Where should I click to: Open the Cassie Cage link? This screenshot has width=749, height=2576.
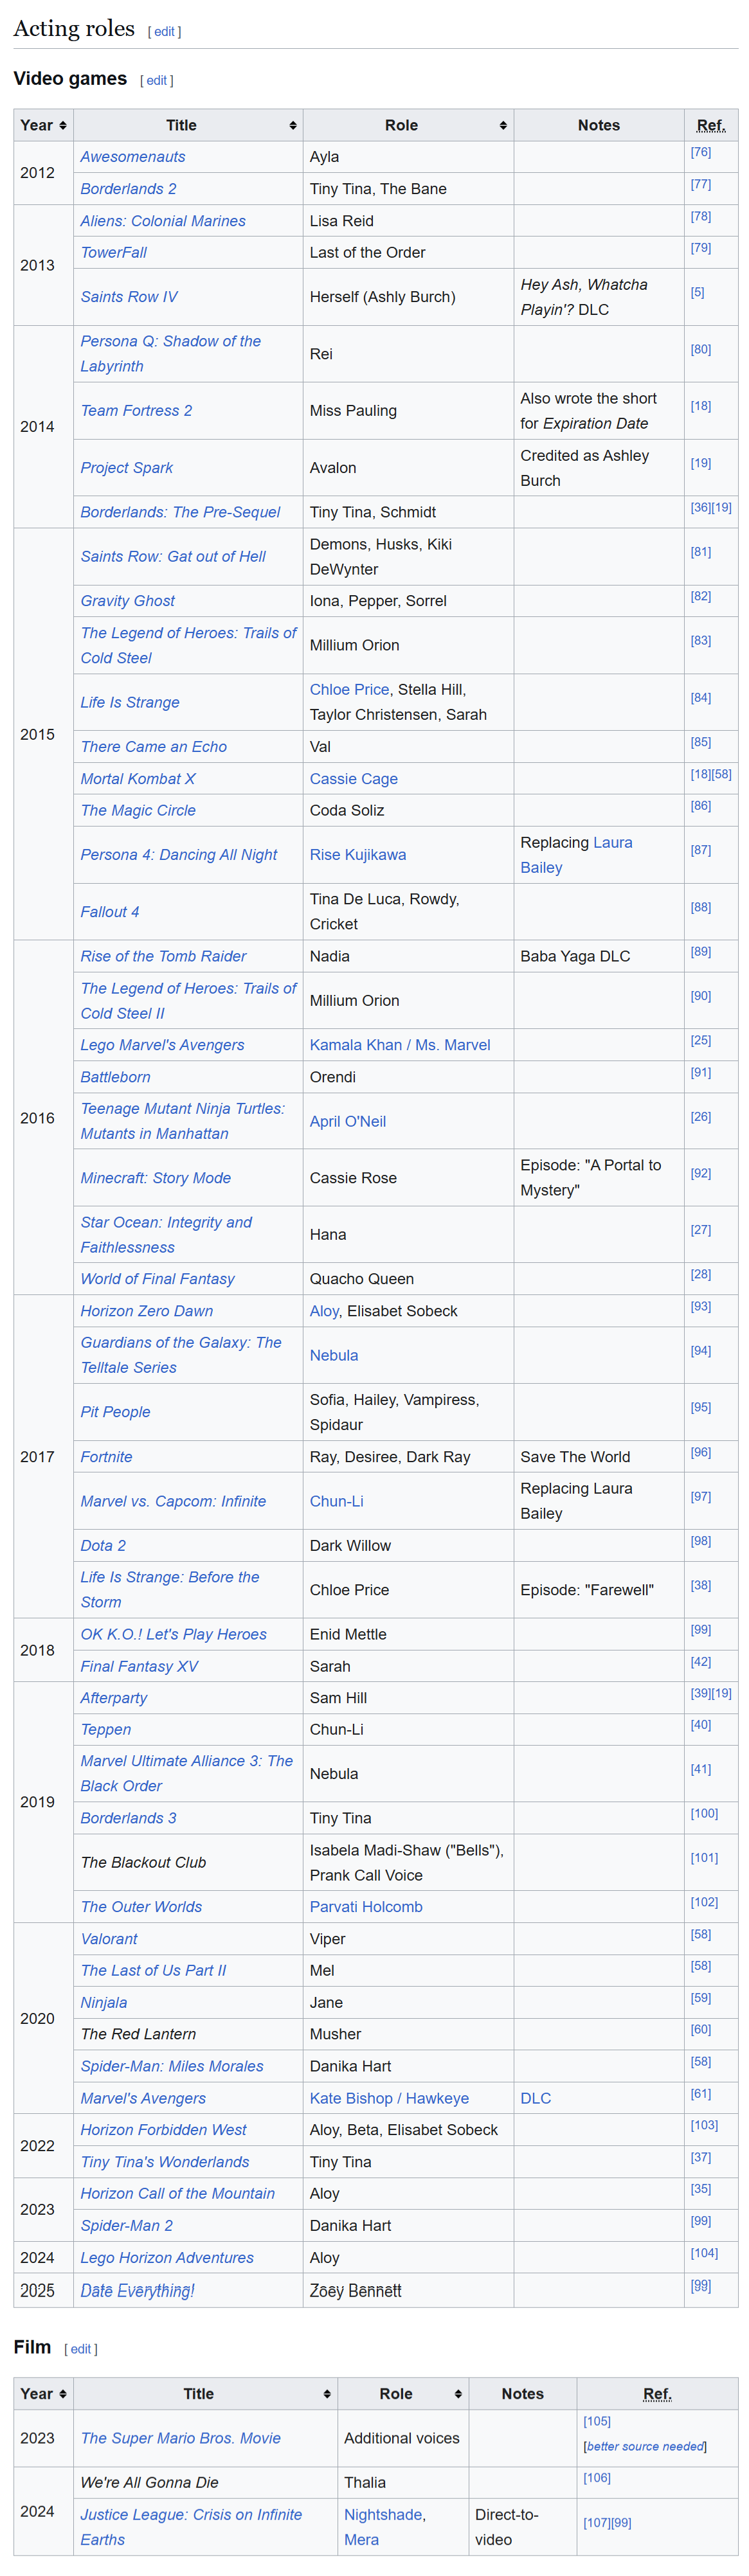pyautogui.click(x=354, y=779)
